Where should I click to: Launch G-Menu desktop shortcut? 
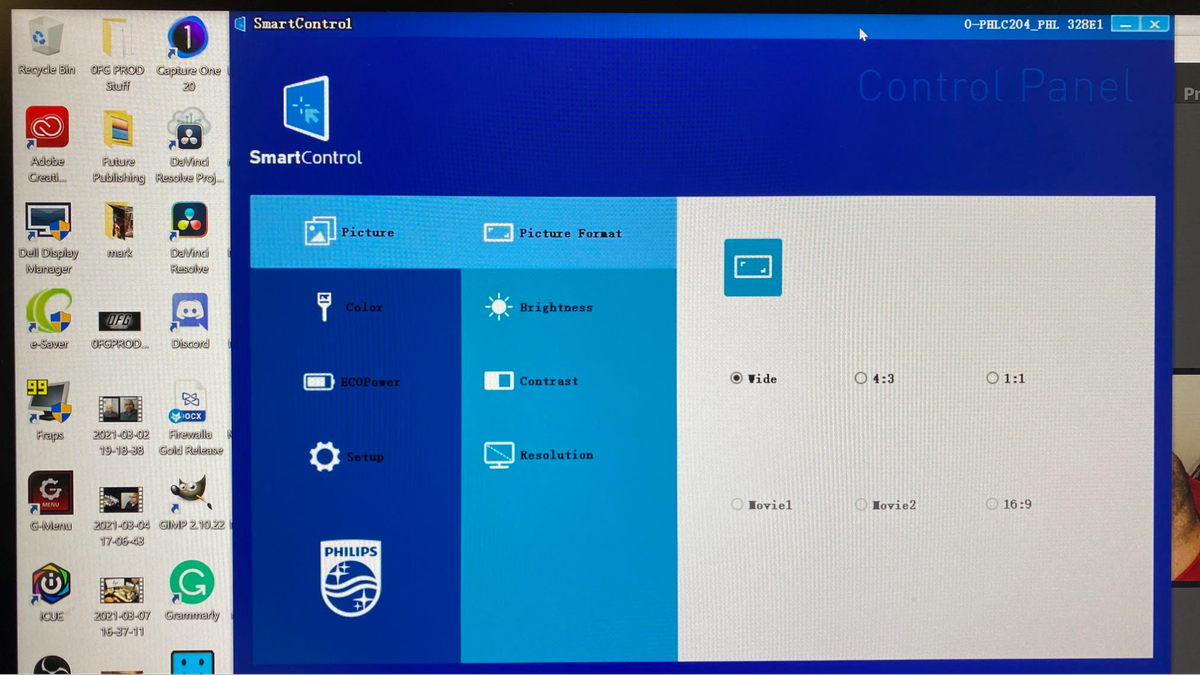[x=50, y=502]
